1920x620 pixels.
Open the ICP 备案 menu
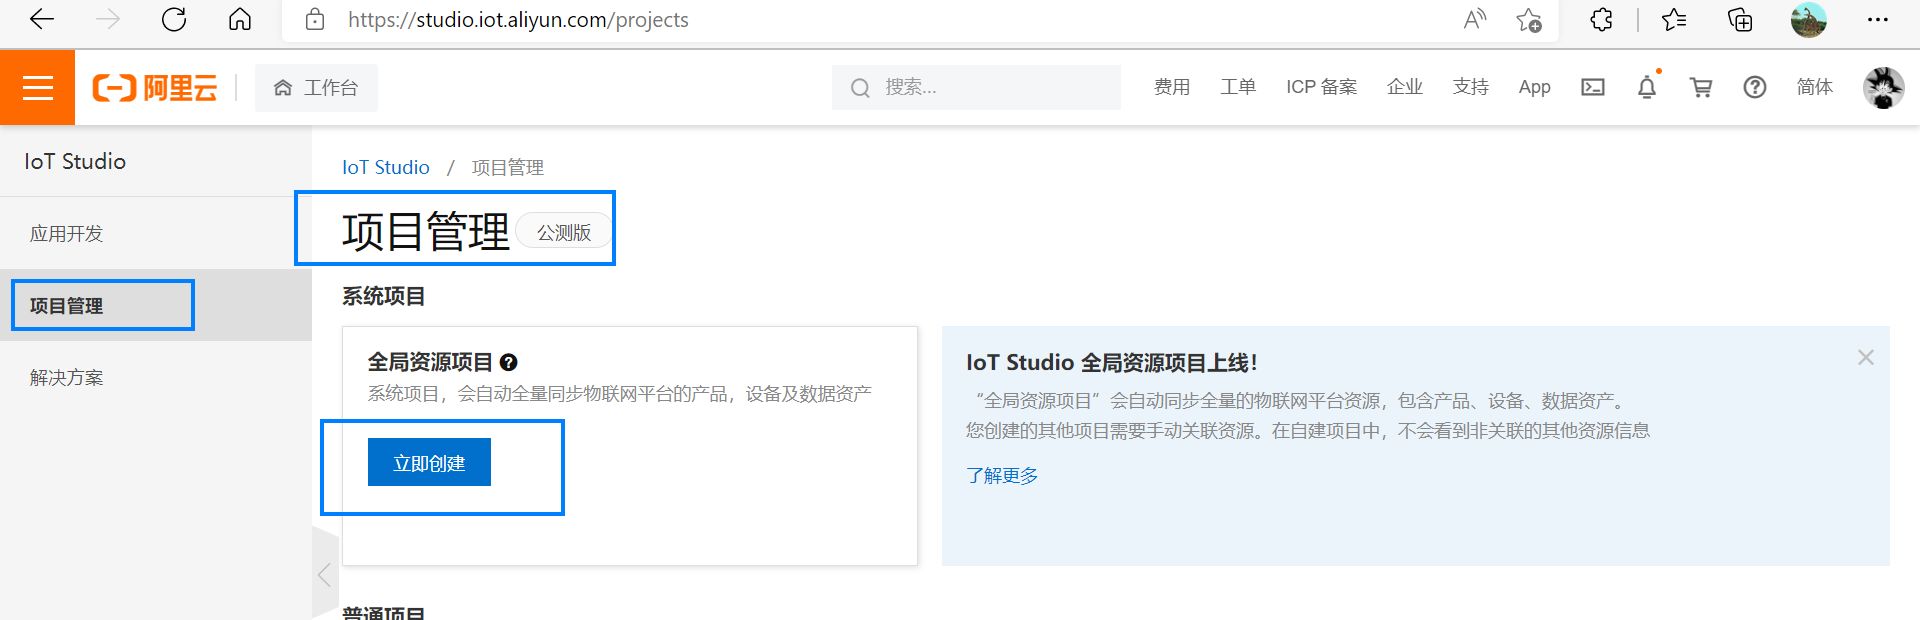(1322, 87)
